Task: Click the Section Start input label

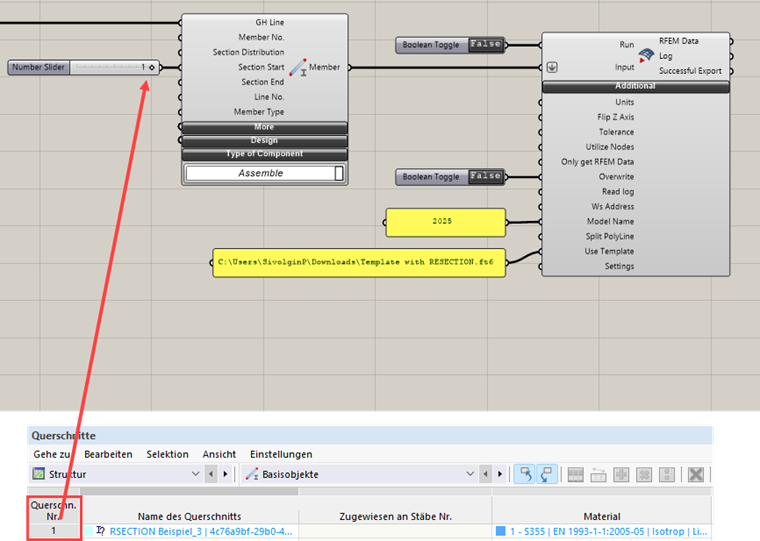Action: click(x=261, y=67)
